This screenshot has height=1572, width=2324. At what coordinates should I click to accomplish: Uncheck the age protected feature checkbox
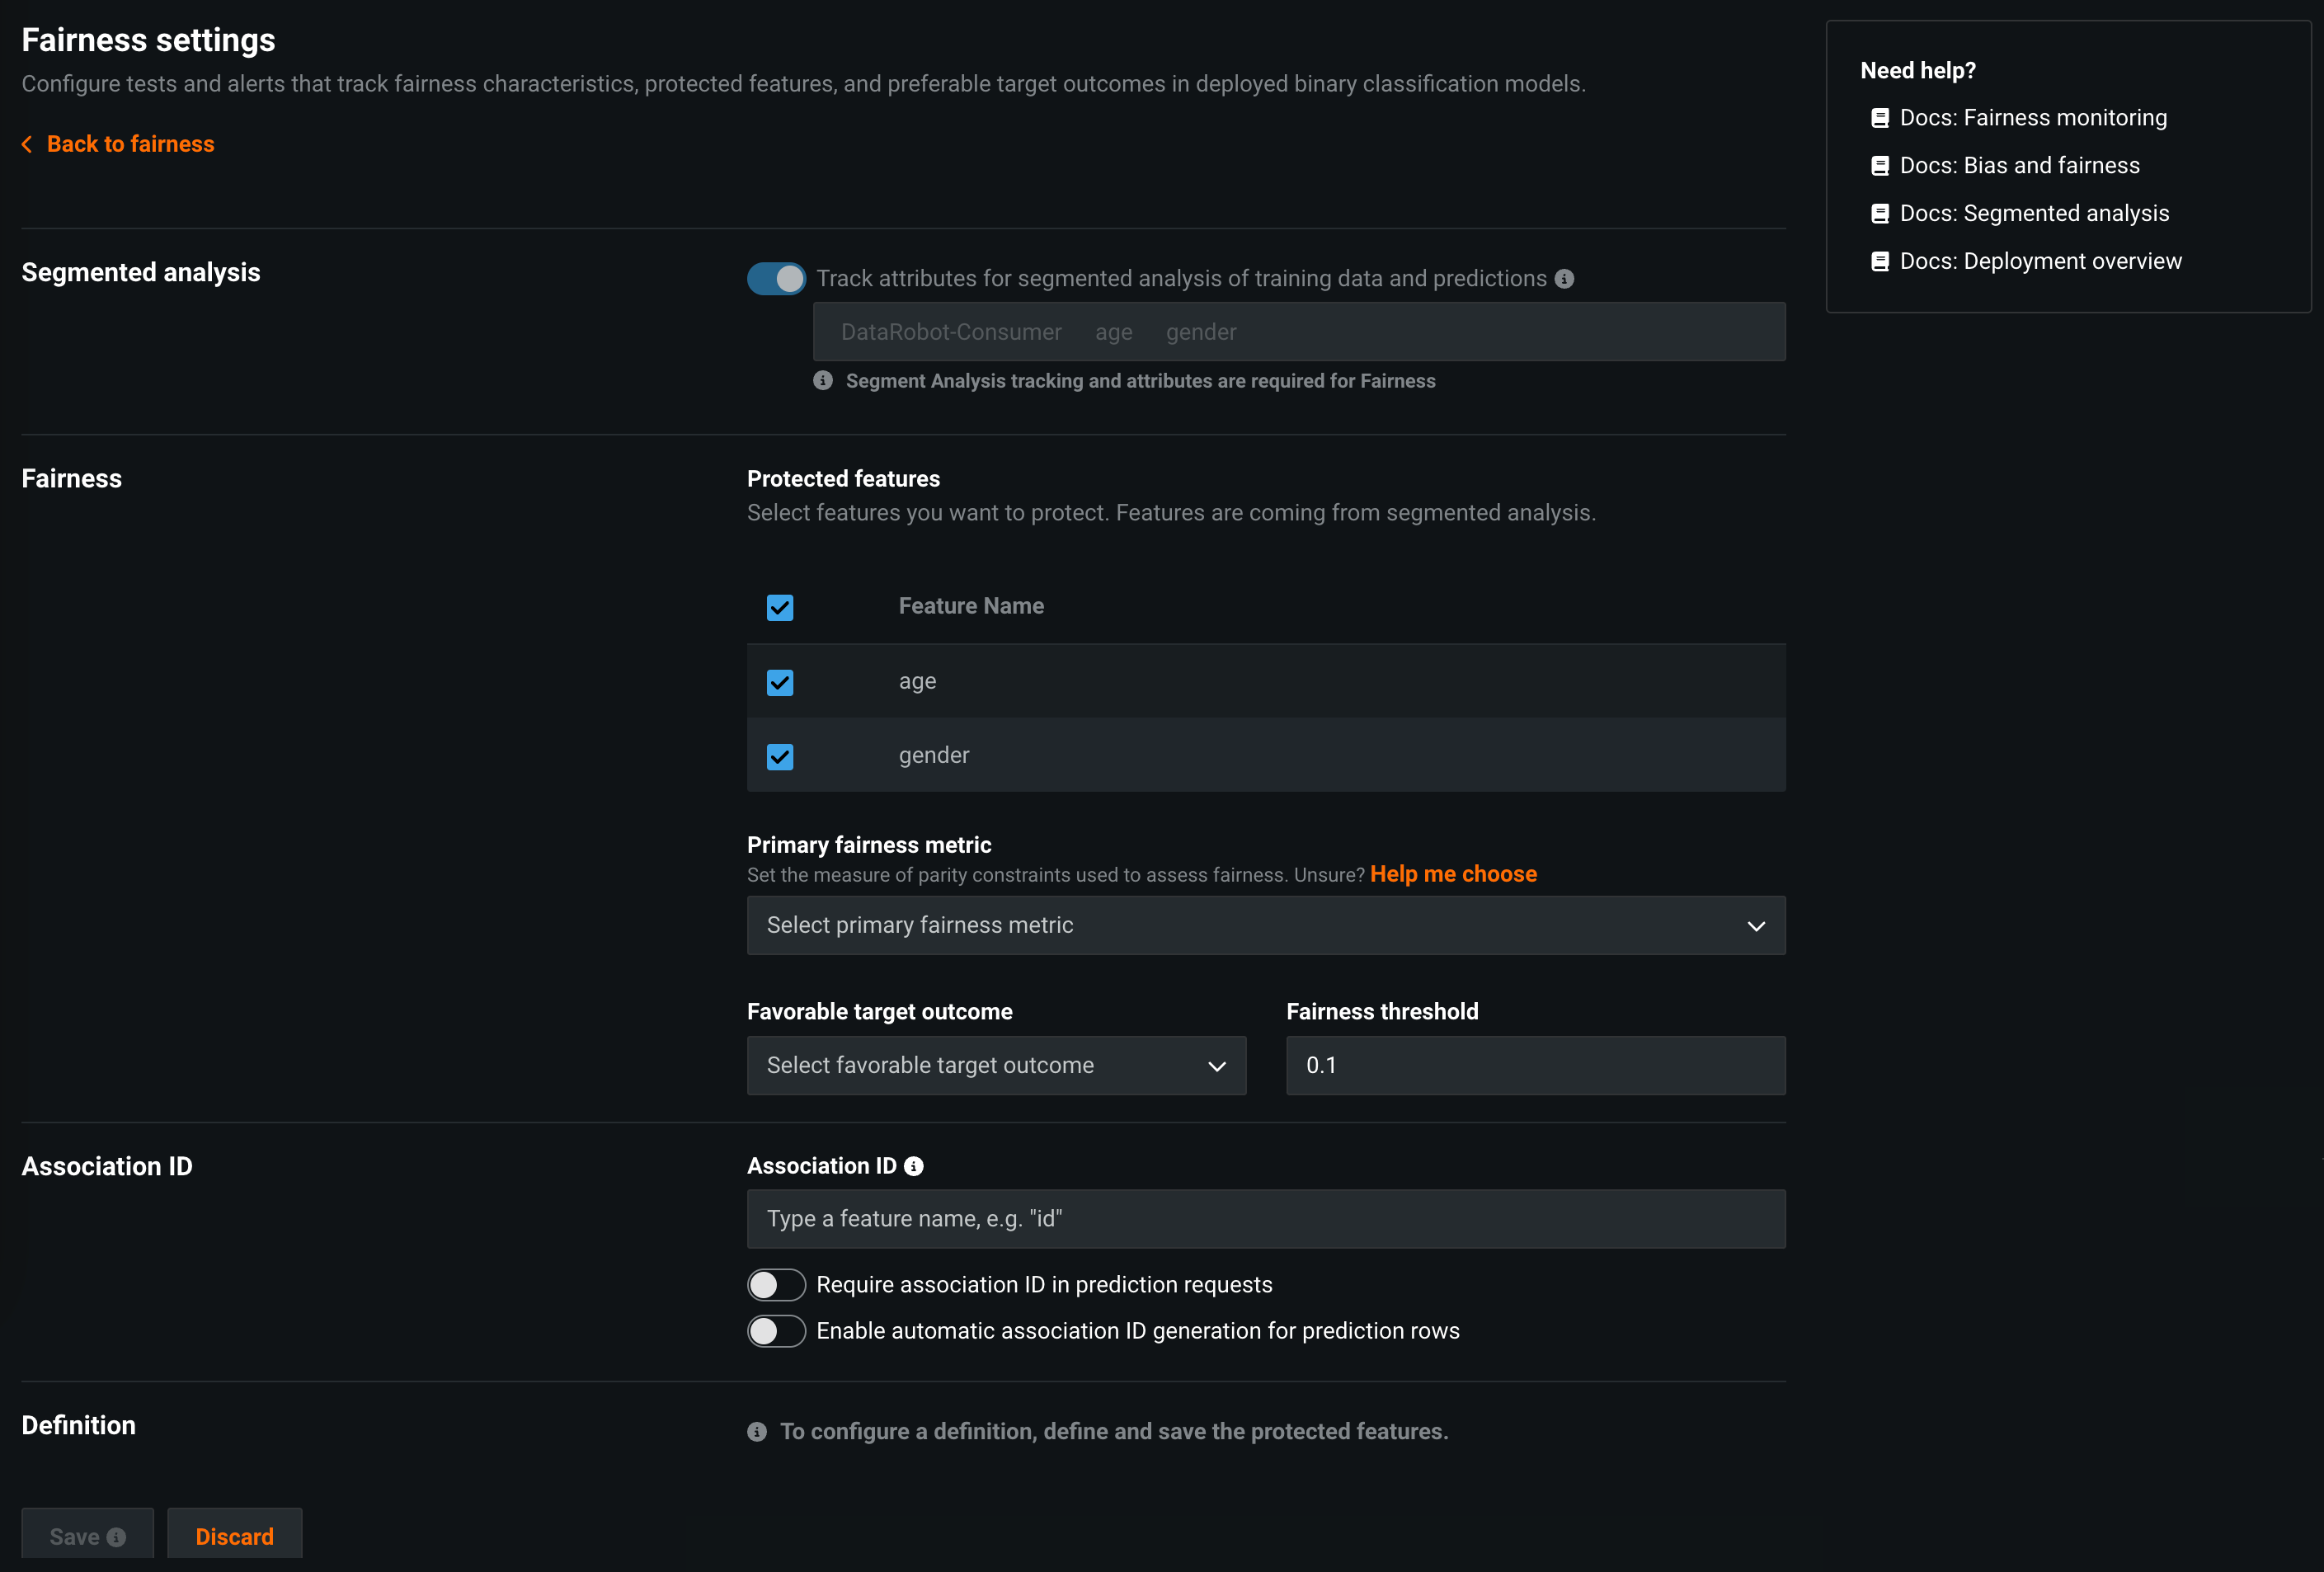[x=780, y=682]
